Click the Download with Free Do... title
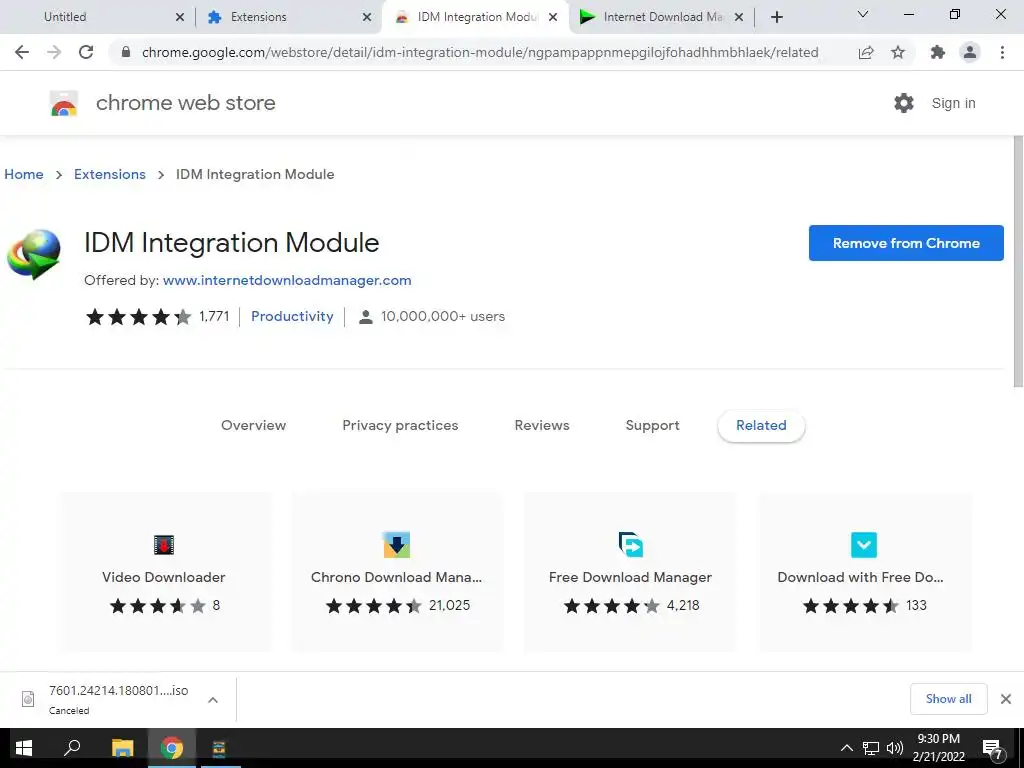The image size is (1024, 768). tap(860, 577)
